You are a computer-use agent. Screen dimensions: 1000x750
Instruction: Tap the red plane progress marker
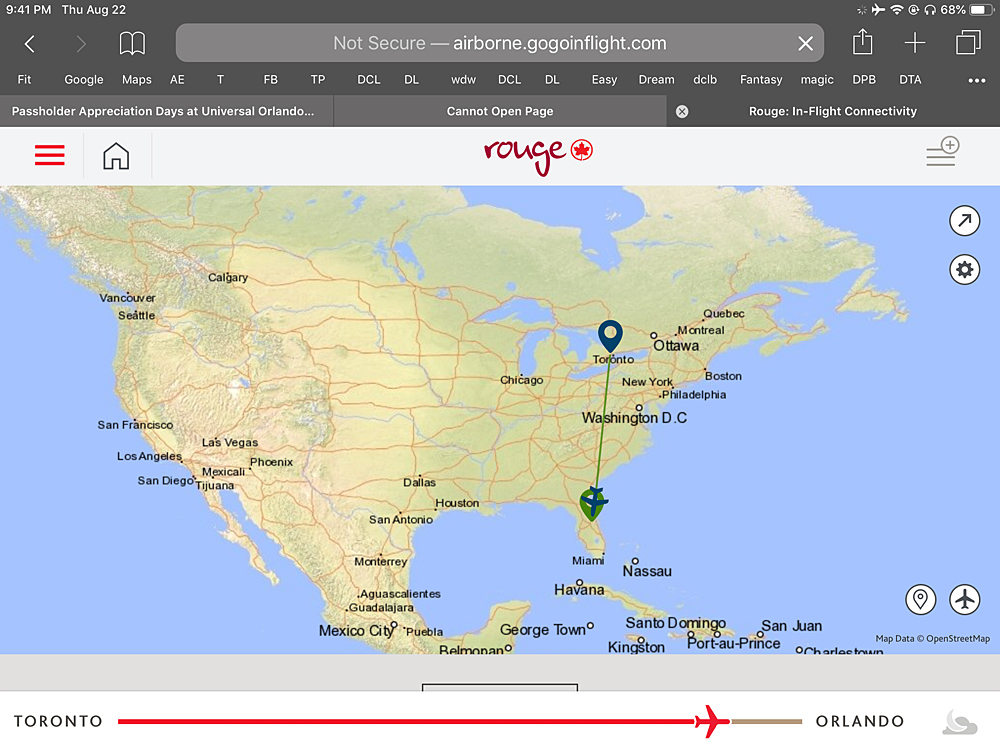pyautogui.click(x=712, y=721)
